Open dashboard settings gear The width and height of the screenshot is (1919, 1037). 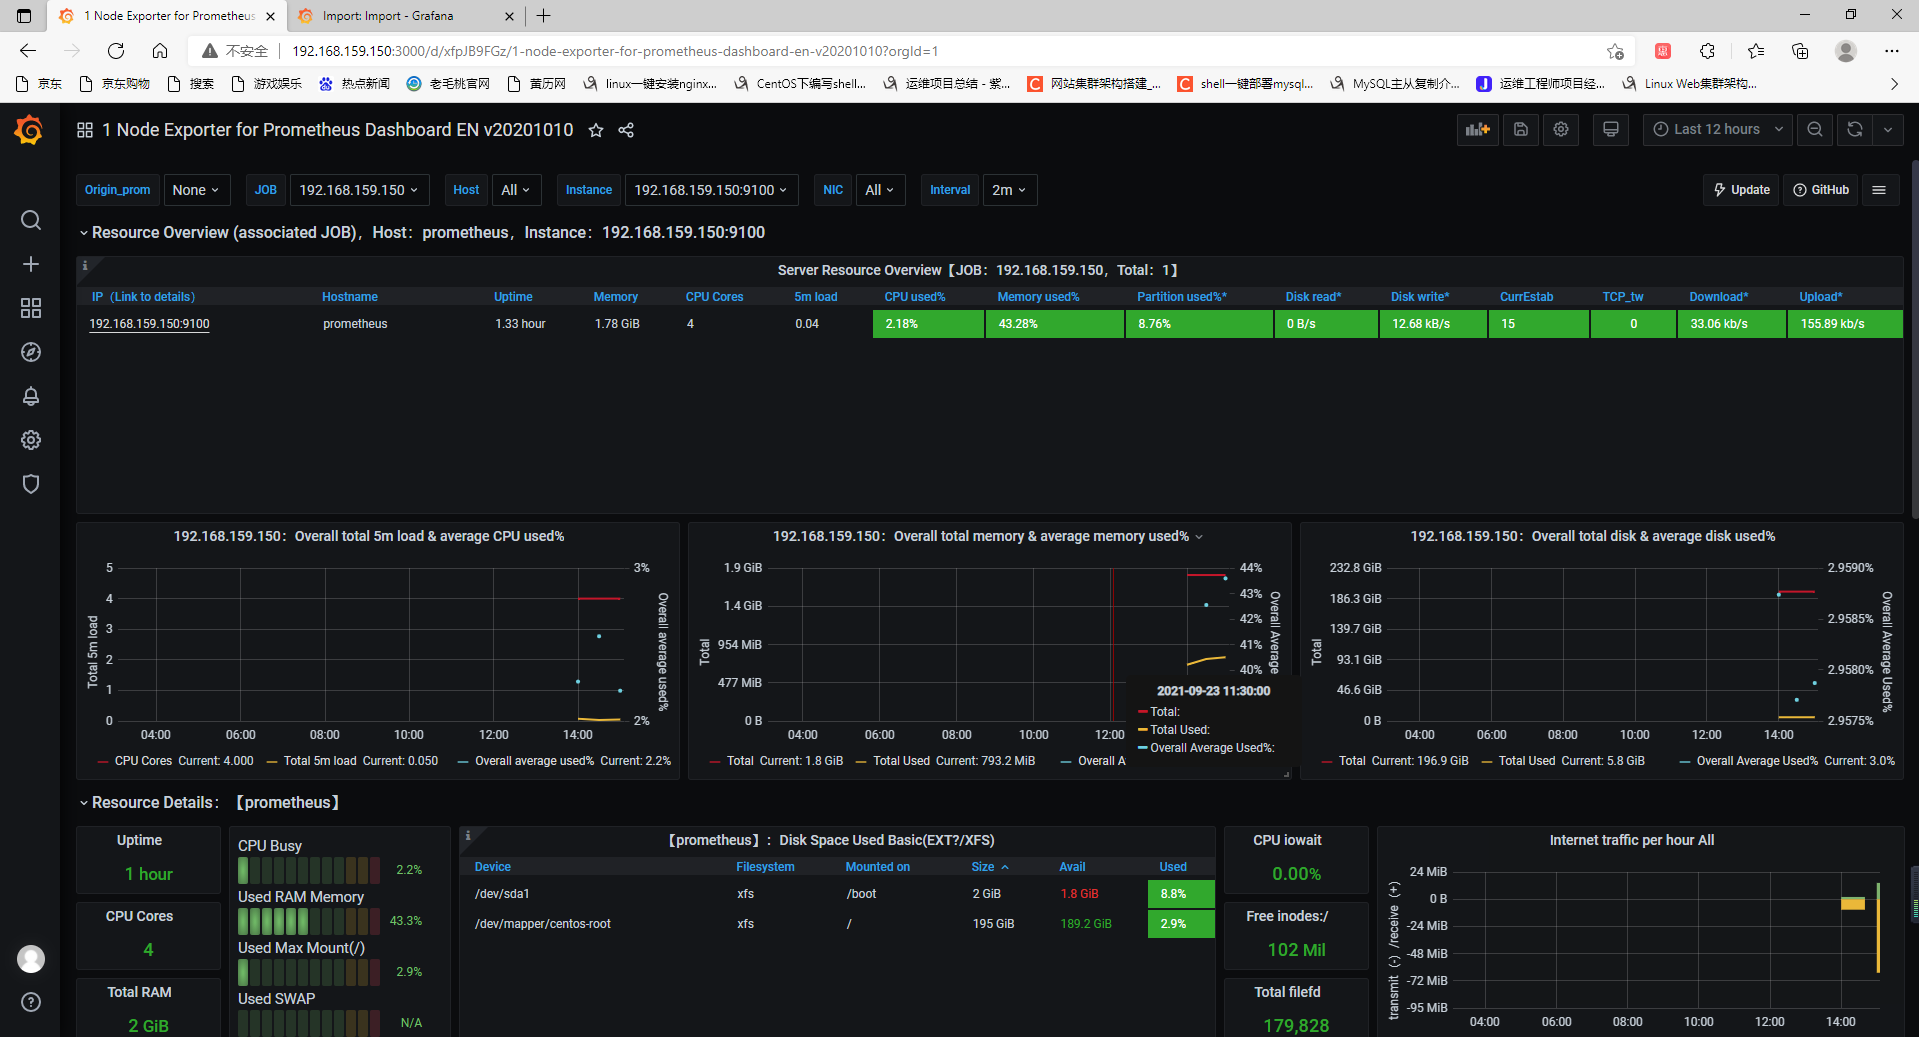pos(1561,129)
